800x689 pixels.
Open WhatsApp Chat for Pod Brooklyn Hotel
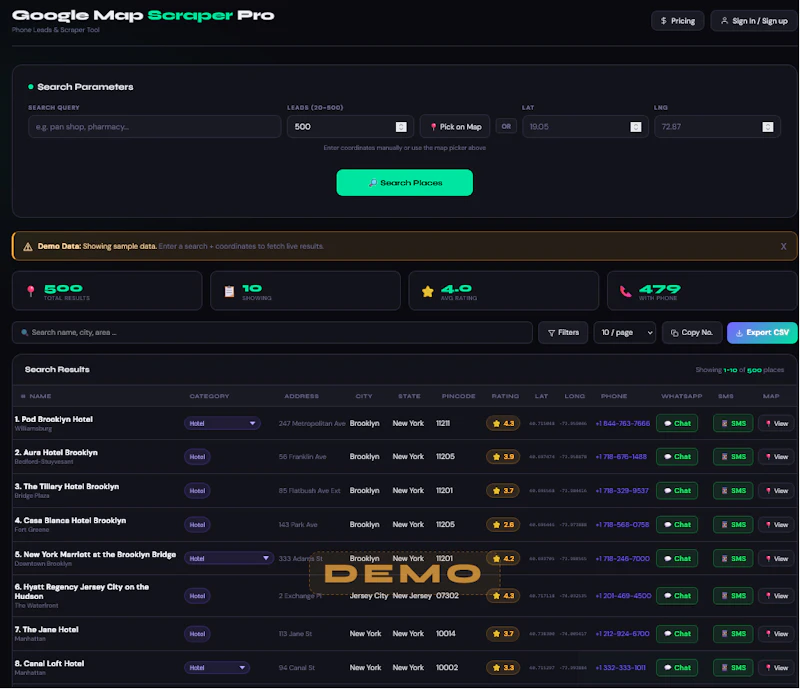click(677, 424)
